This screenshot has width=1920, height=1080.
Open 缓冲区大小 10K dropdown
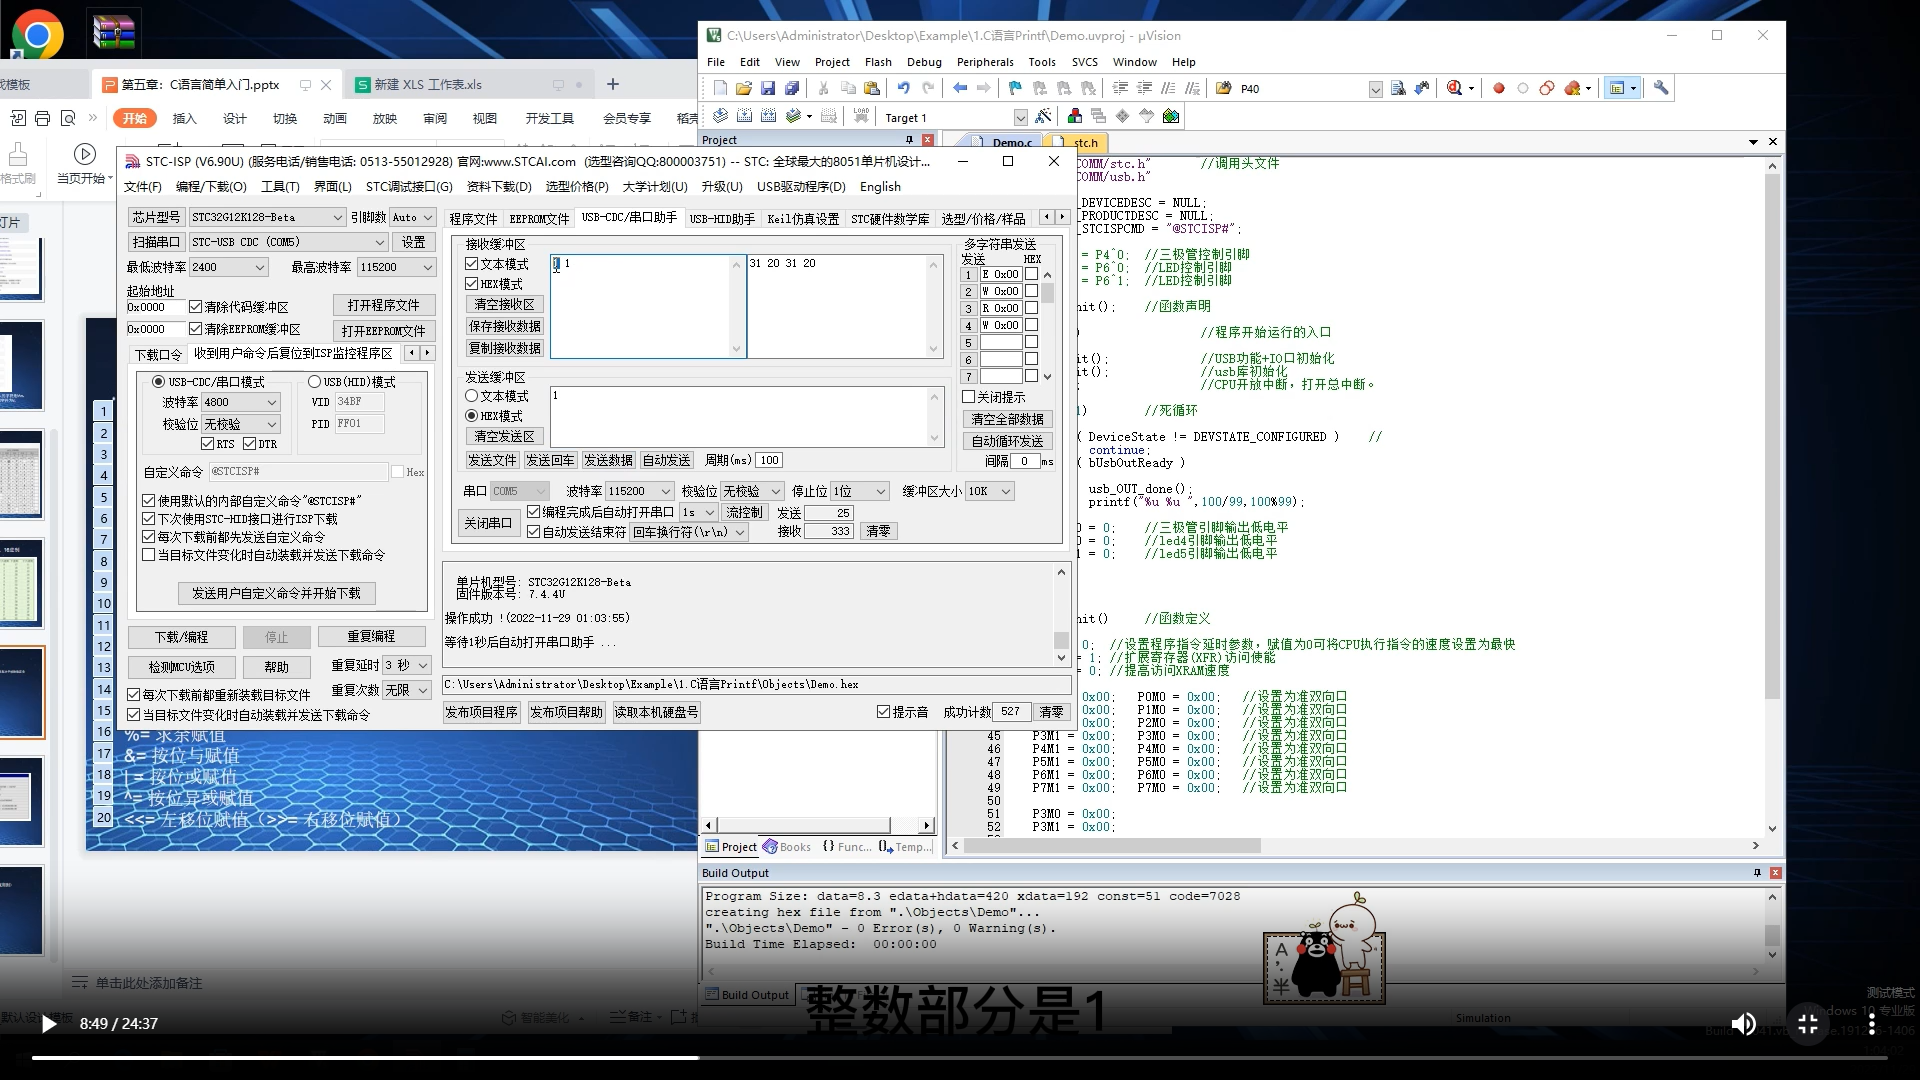[x=990, y=491]
